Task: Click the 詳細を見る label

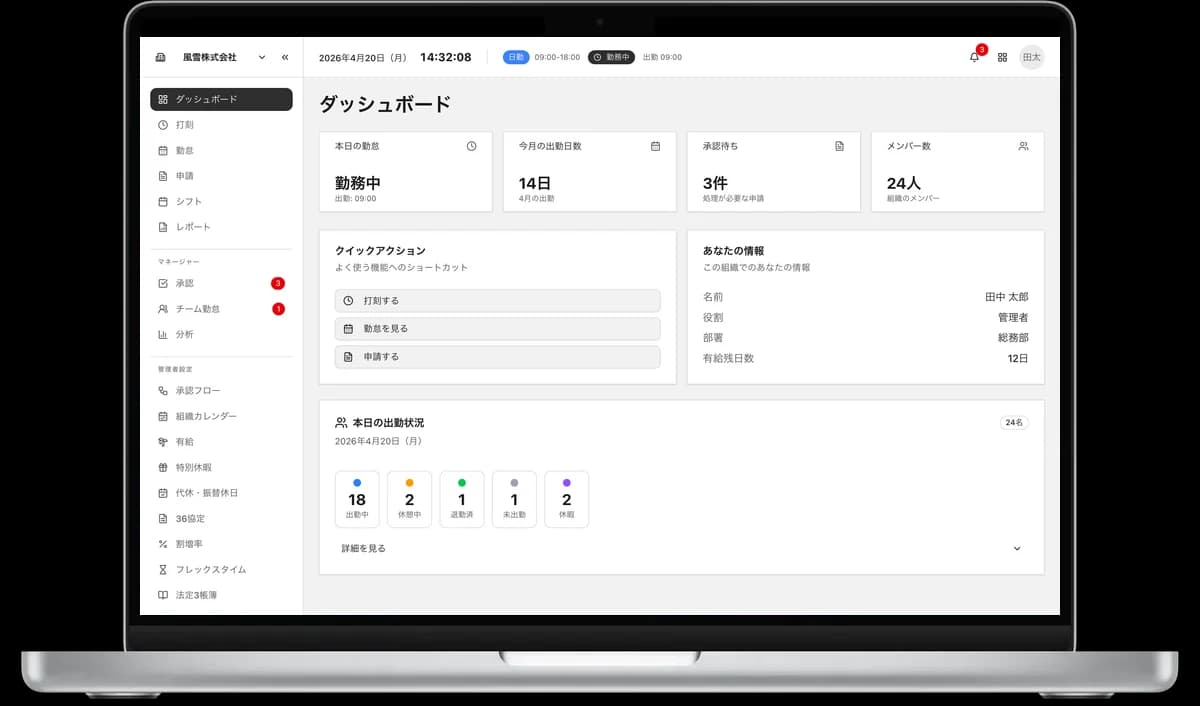Action: pos(363,548)
